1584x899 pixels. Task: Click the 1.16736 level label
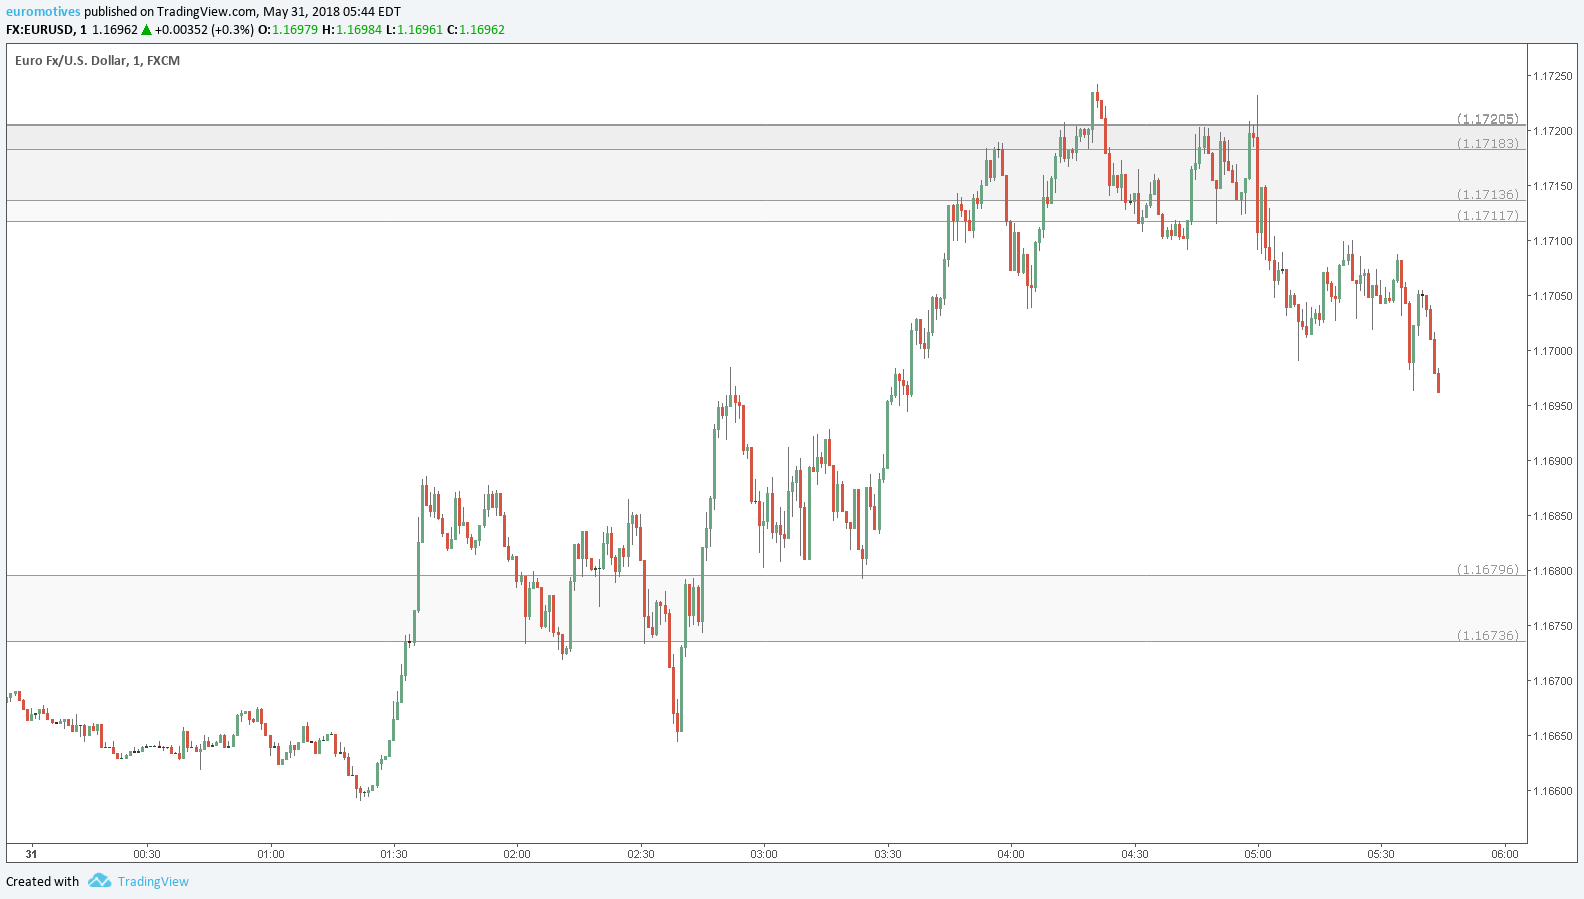pos(1488,636)
